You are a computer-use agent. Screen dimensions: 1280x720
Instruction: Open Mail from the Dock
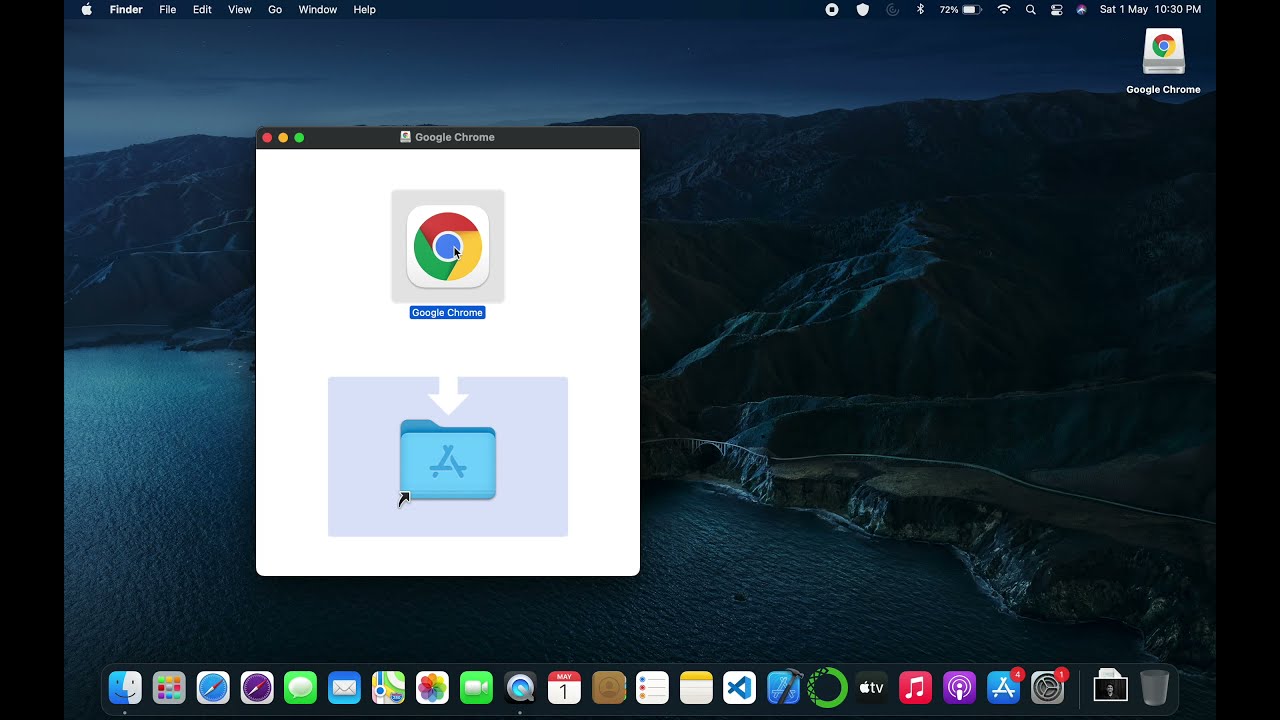pos(345,687)
